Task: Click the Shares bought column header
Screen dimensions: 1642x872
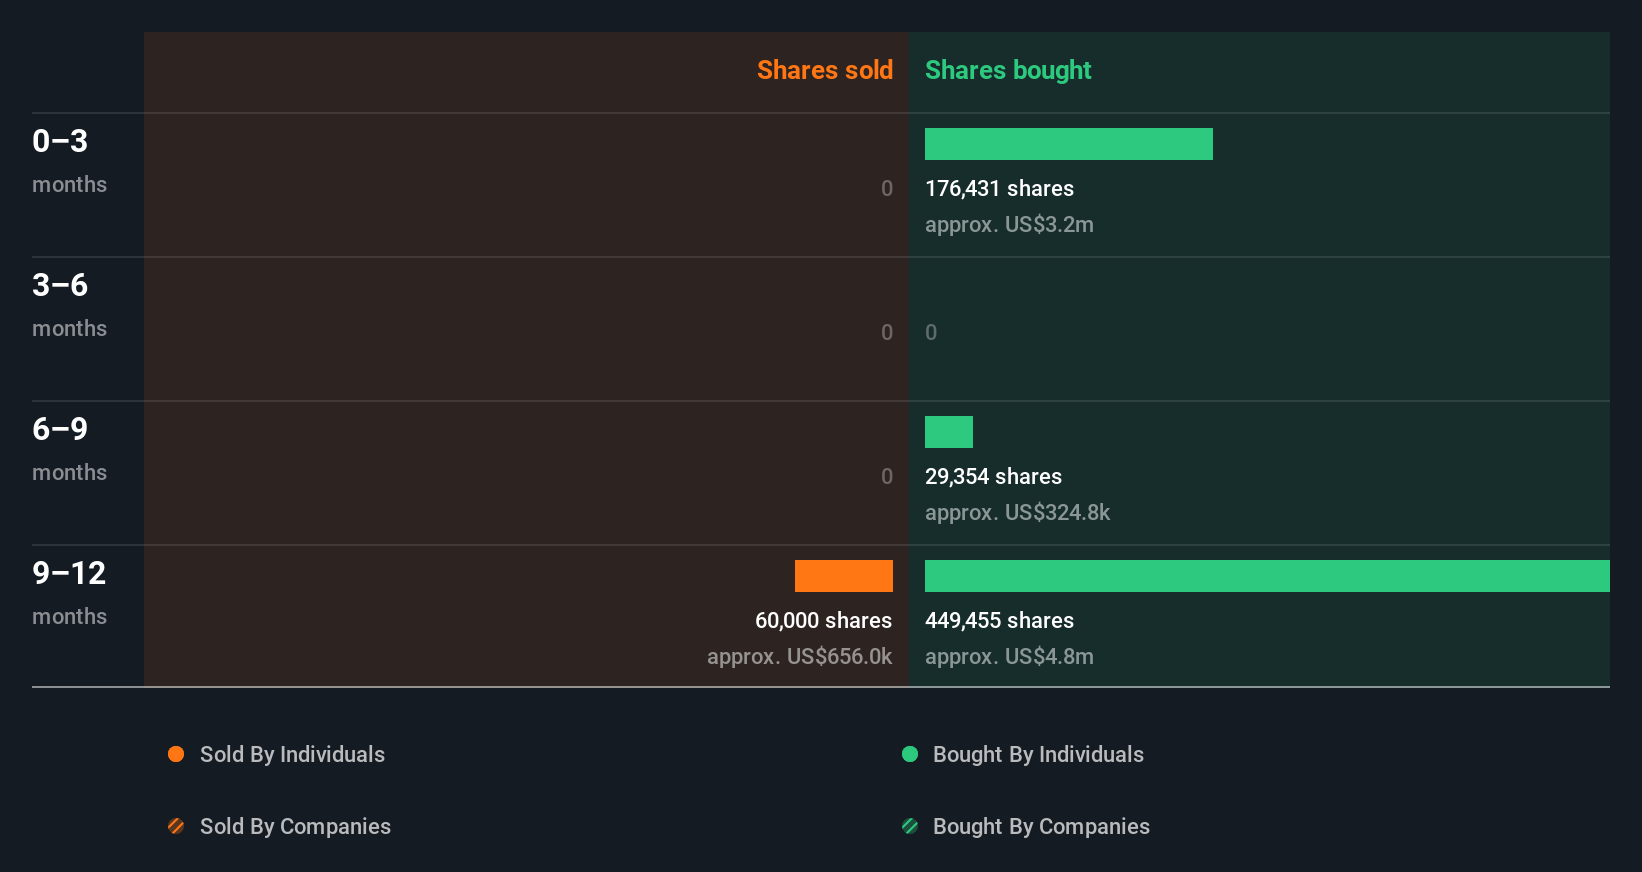Action: (x=1008, y=70)
